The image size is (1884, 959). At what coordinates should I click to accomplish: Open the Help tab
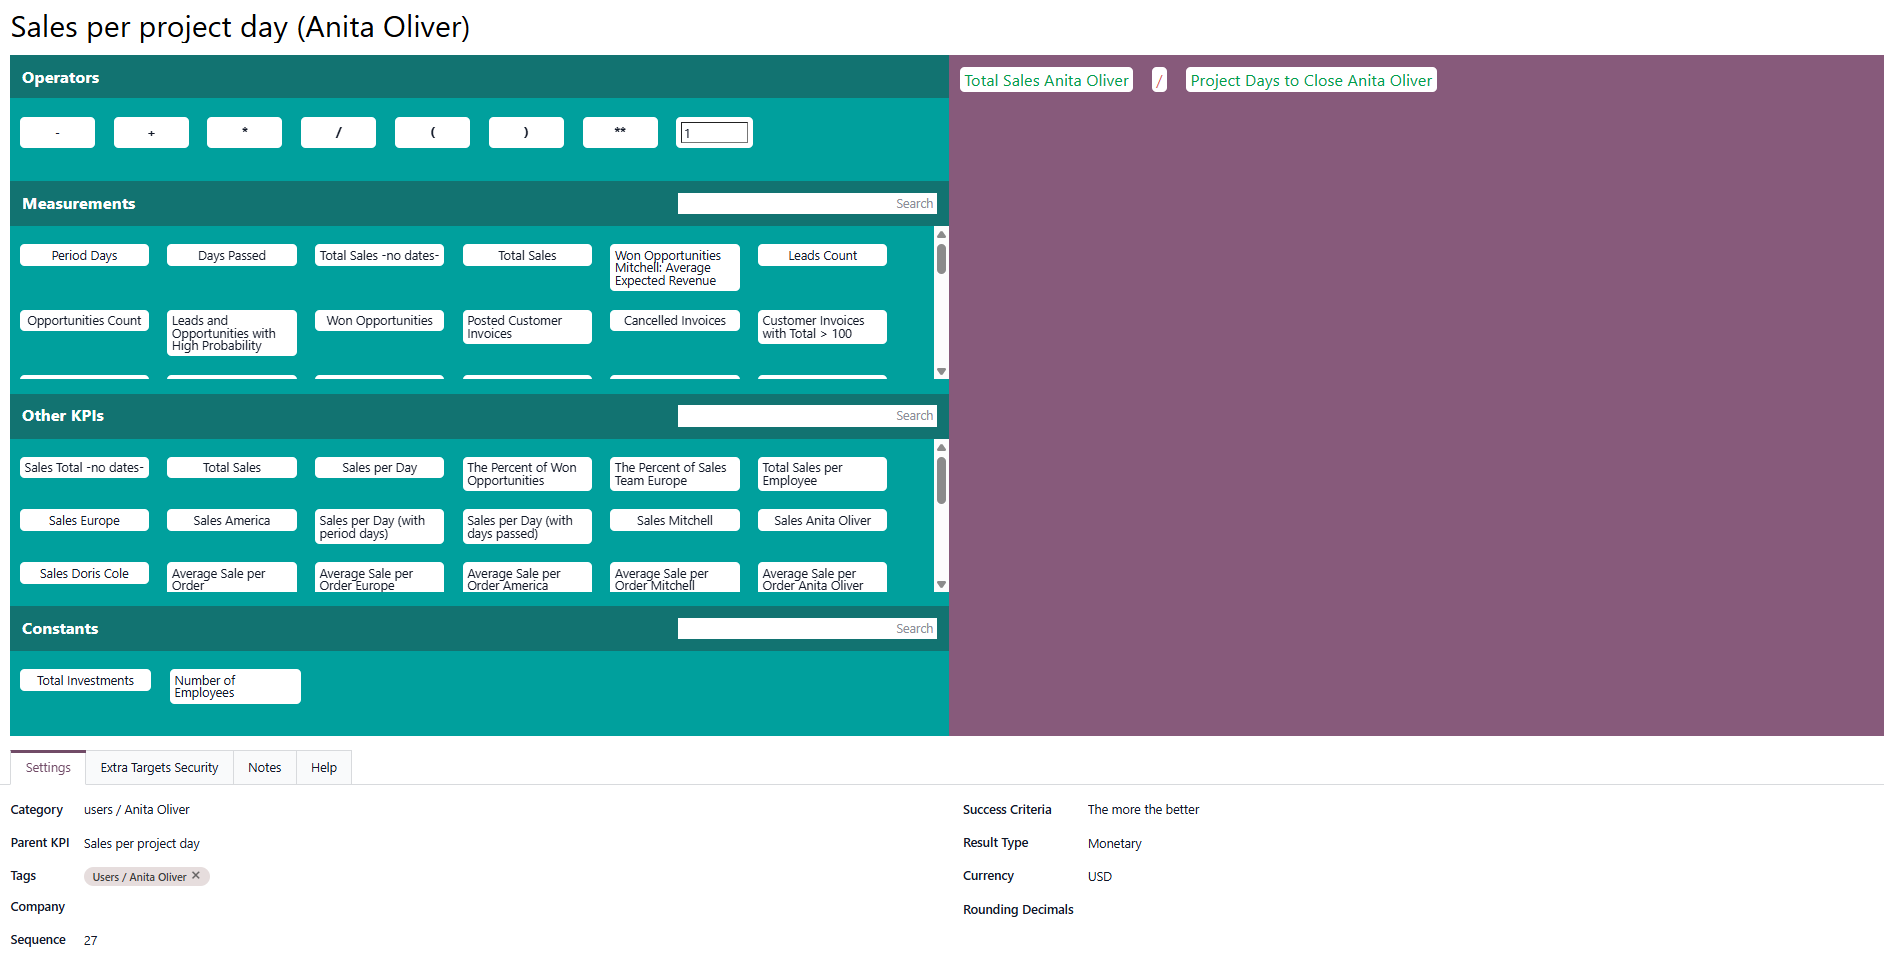pos(323,768)
